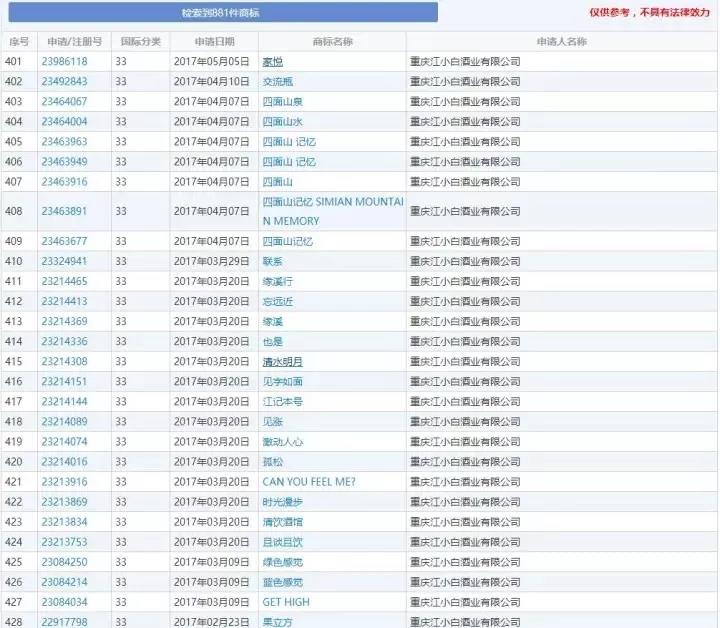Open registration number 23324941 link
This screenshot has width=720, height=628.
pos(64,262)
